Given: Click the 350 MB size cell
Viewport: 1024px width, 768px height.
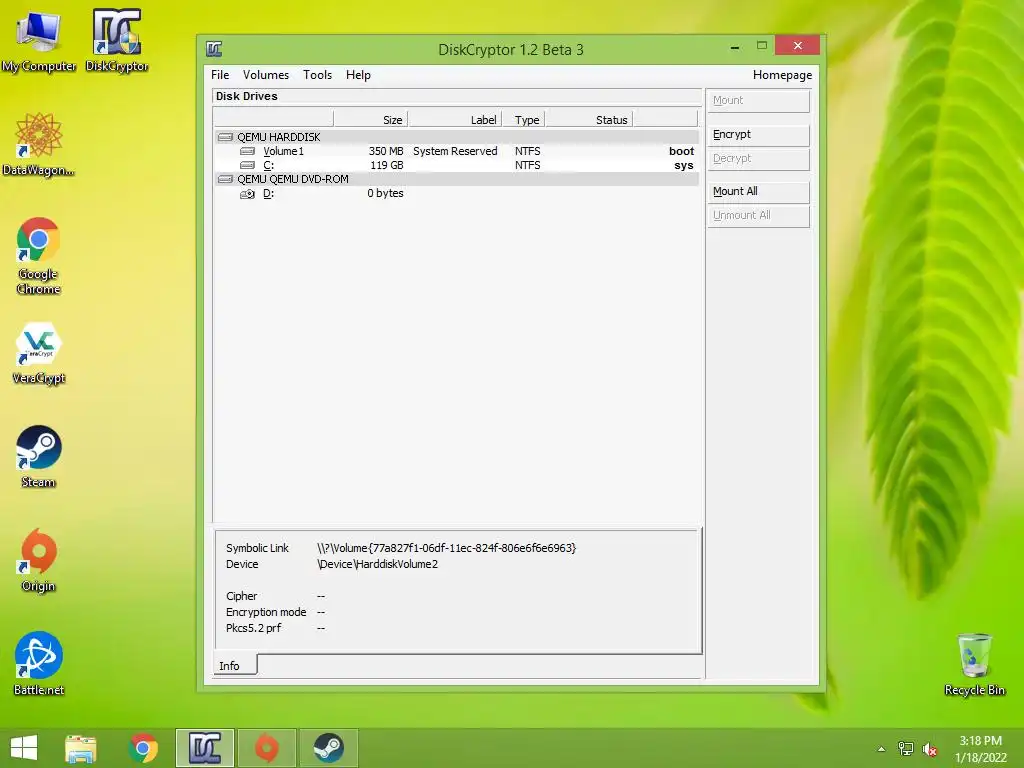Looking at the screenshot, I should click(386, 151).
